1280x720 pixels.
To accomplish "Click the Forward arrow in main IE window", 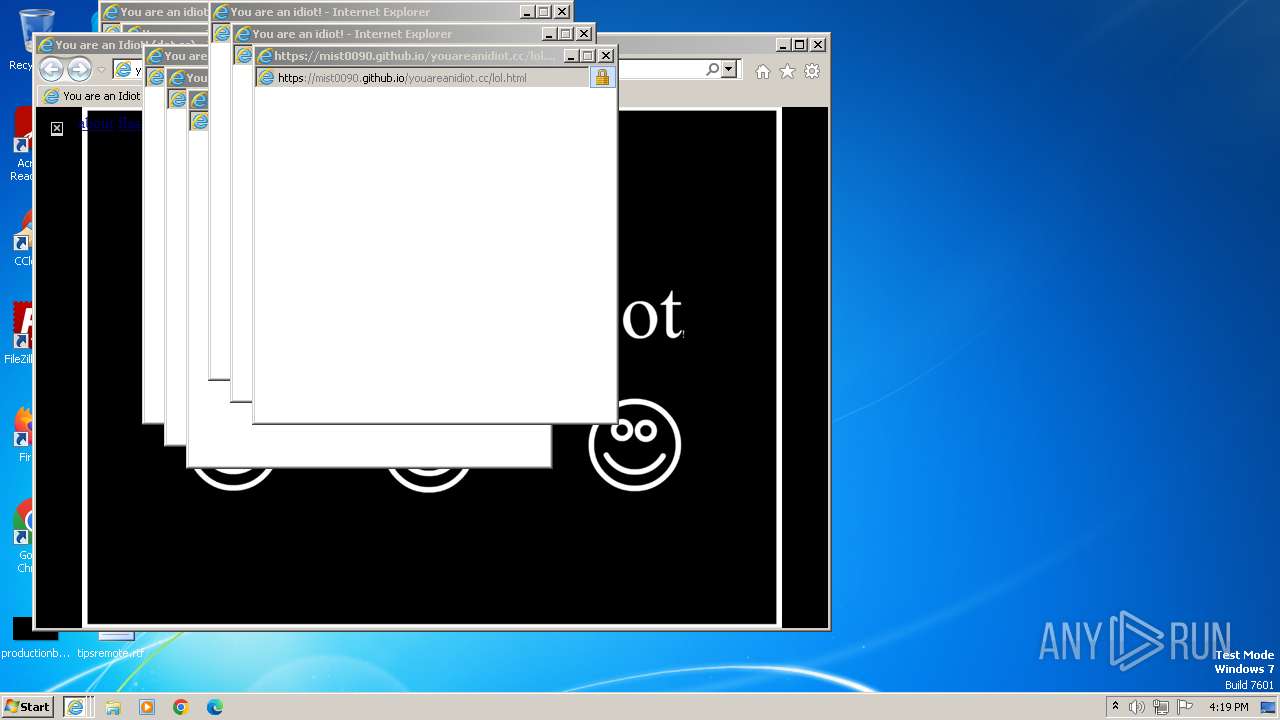I will click(x=79, y=69).
